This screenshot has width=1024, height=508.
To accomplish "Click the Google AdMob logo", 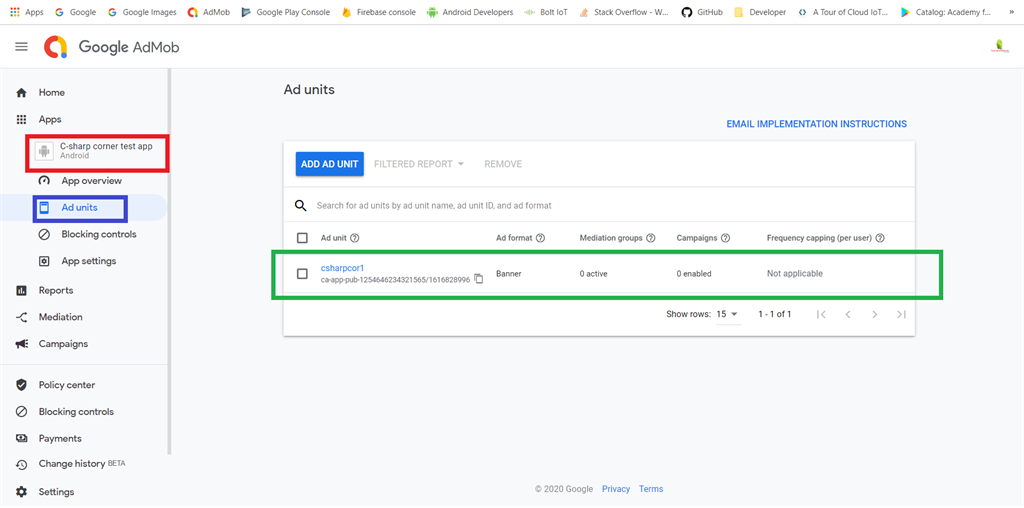I will (x=112, y=47).
